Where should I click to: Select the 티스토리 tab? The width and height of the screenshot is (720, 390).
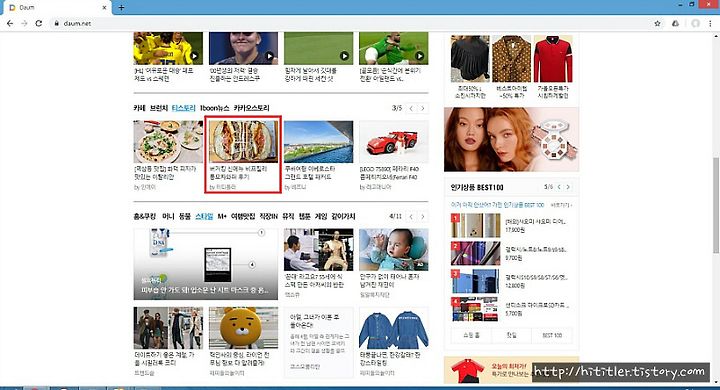pos(184,108)
